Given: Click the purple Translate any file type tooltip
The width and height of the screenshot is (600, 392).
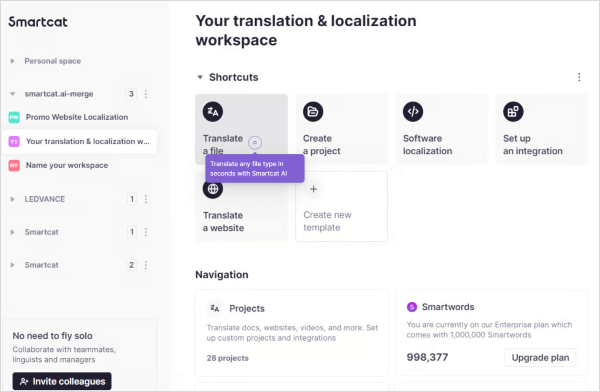Looking at the screenshot, I should pos(255,168).
